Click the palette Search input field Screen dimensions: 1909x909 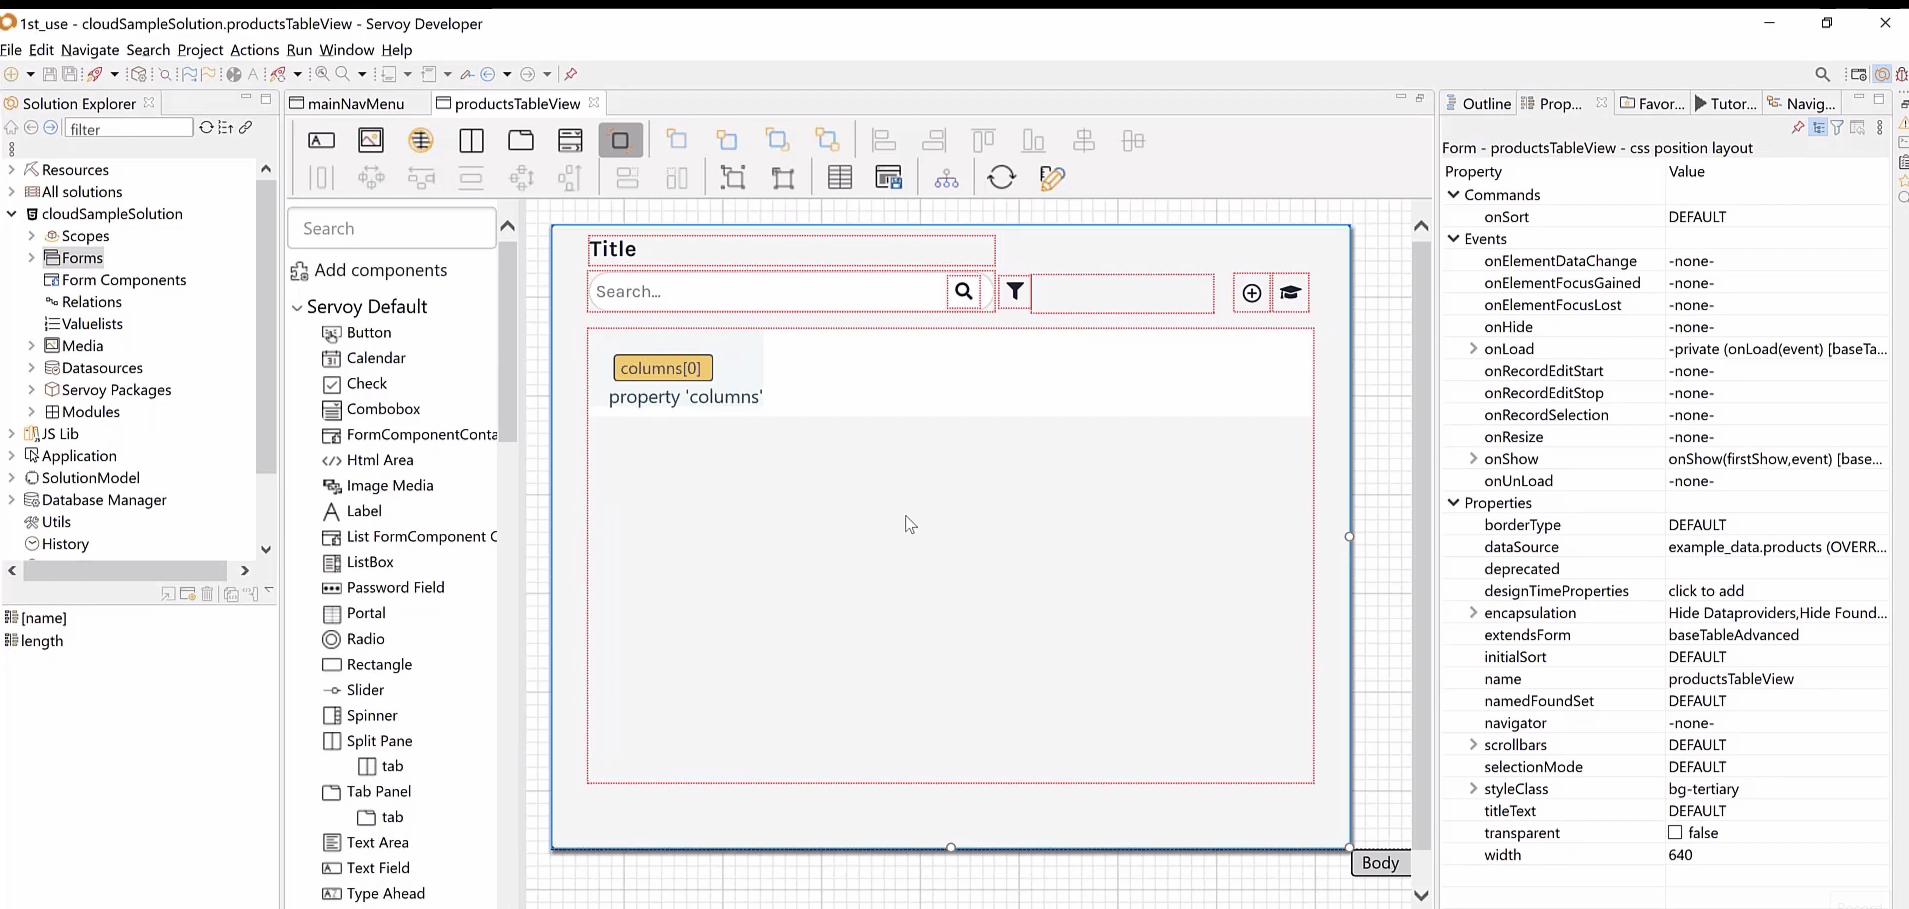(x=391, y=229)
